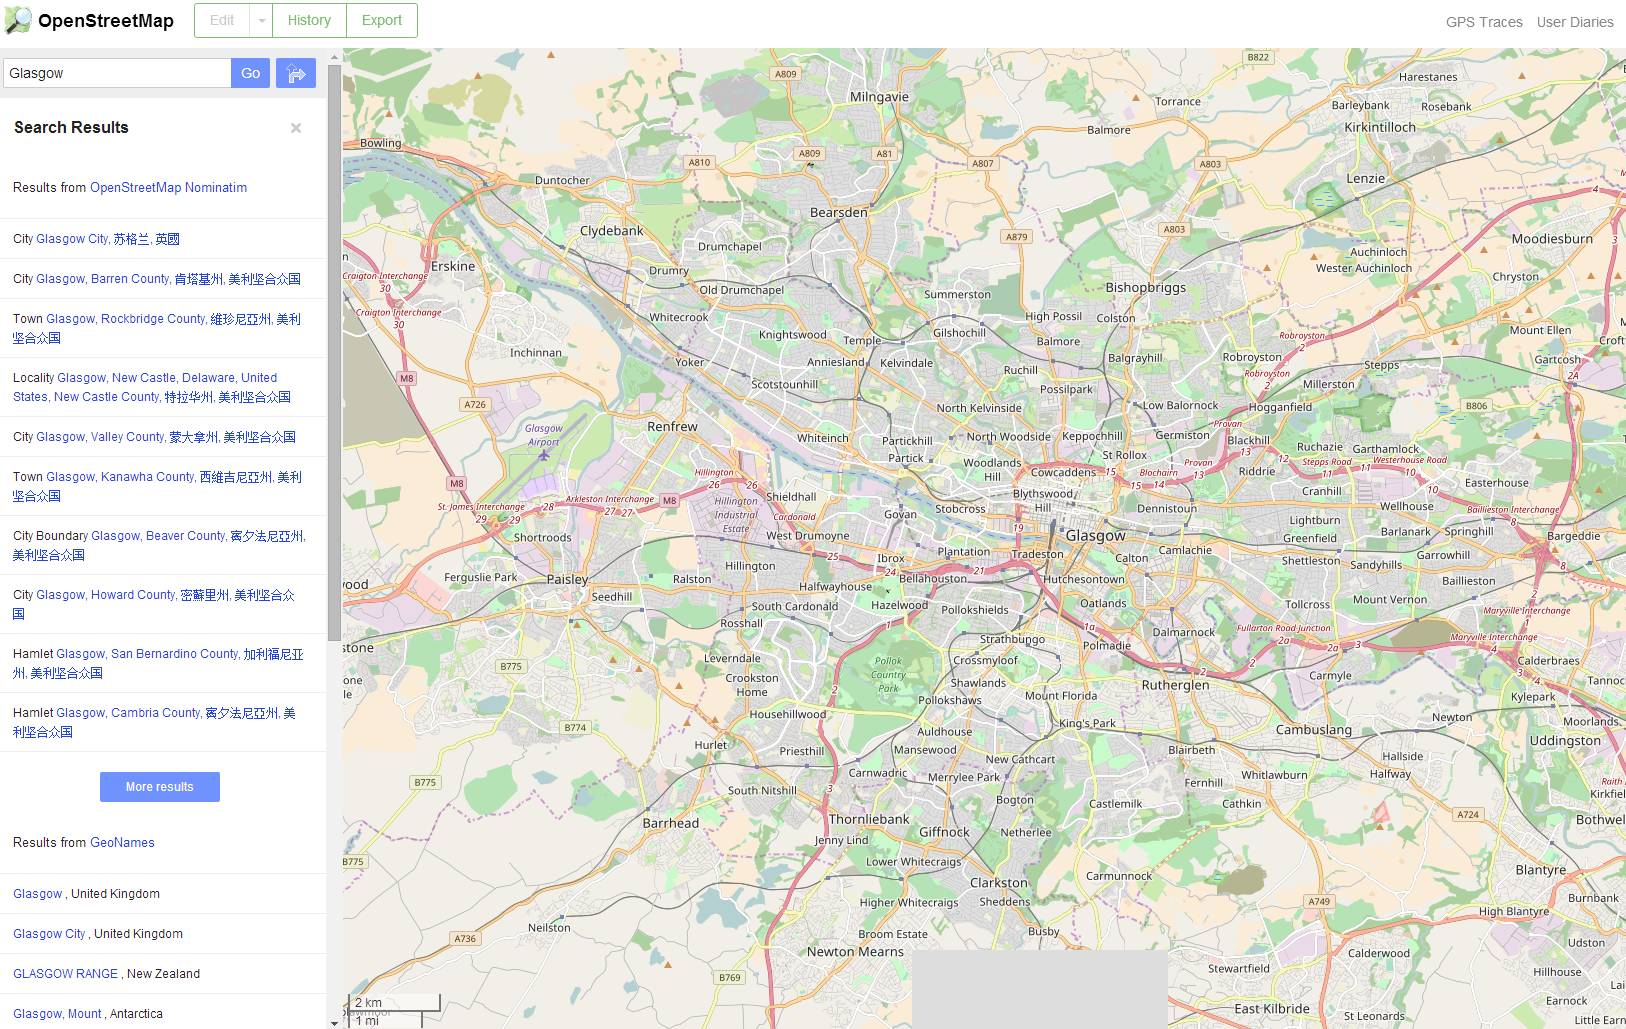Select Glasgow, San Bernardino County result

158,663
